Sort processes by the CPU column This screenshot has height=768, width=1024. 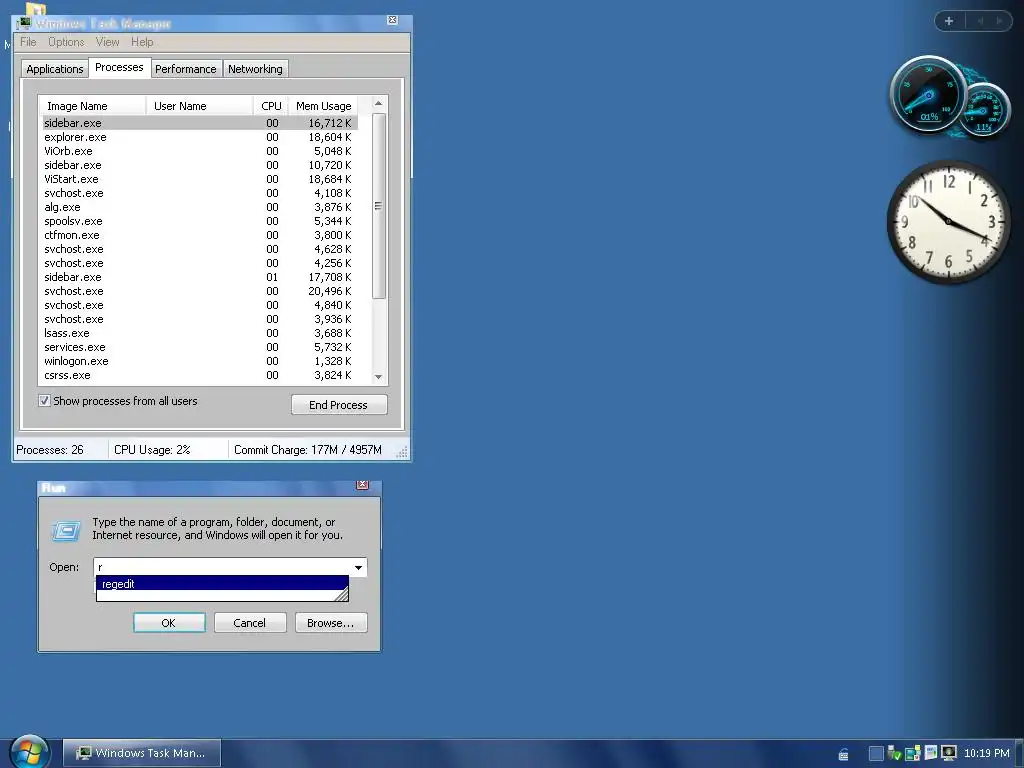(x=270, y=106)
